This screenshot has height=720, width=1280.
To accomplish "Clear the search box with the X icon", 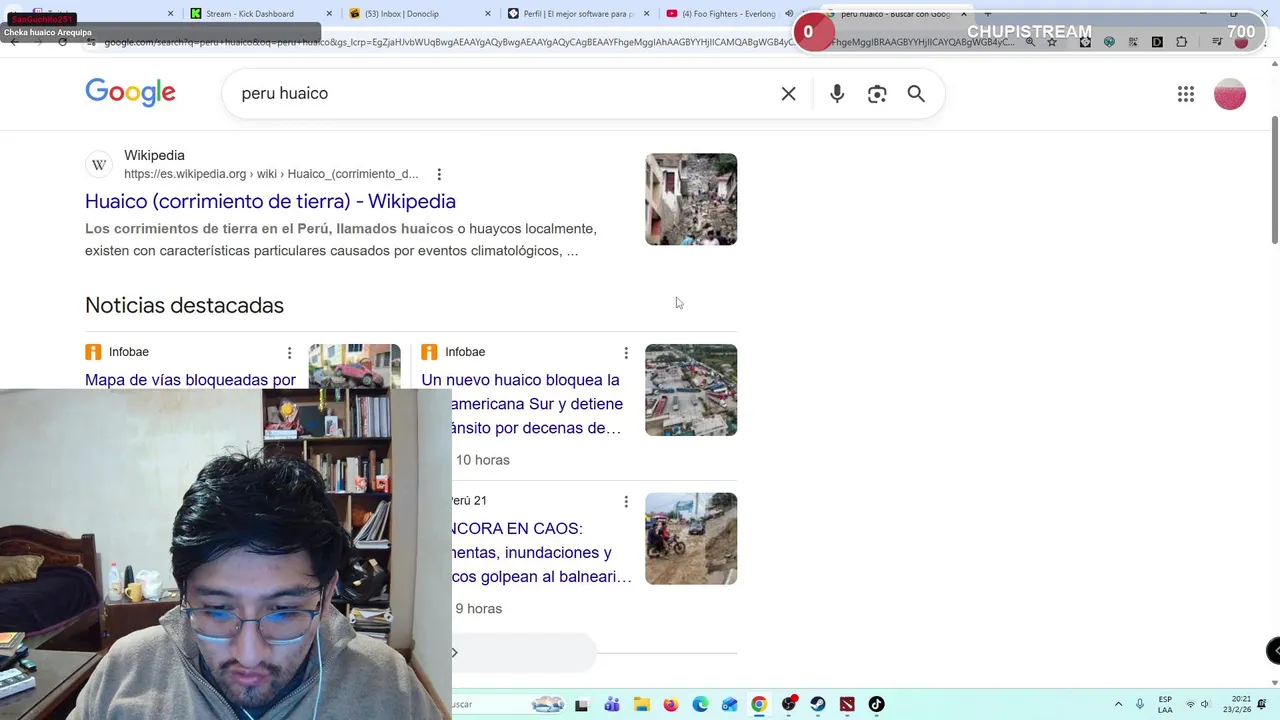I will pos(788,93).
